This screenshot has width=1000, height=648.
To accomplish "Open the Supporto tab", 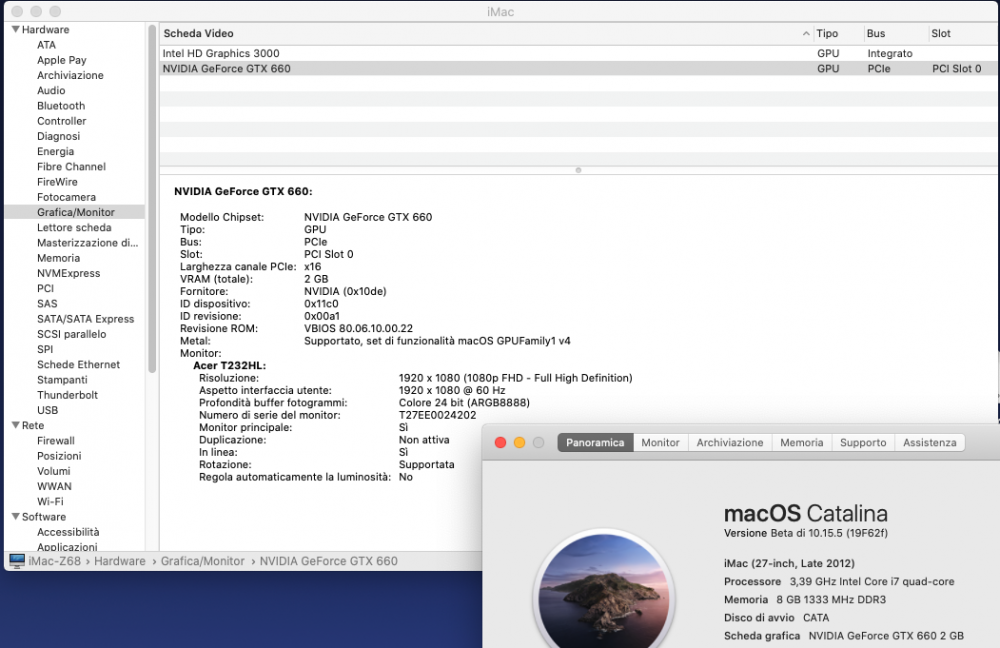I will click(x=863, y=442).
